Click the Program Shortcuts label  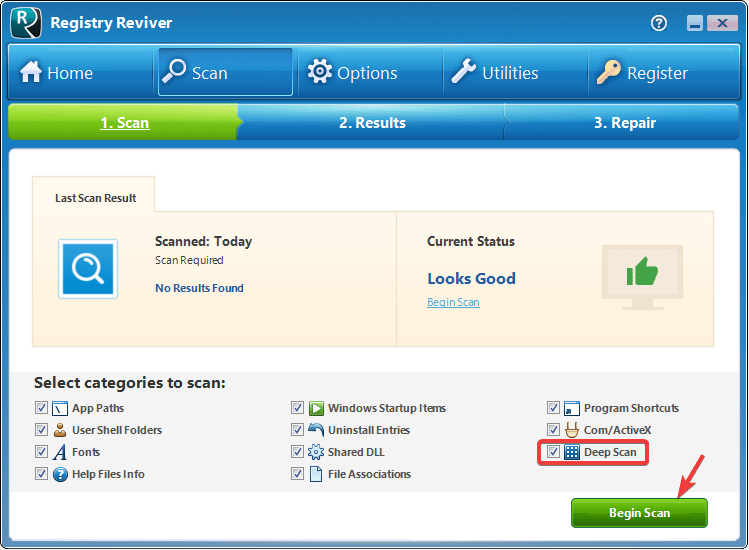[631, 408]
